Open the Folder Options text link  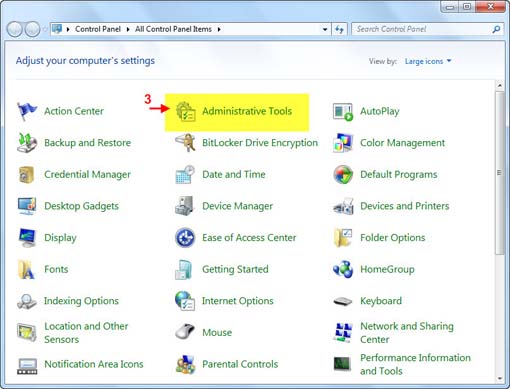tap(393, 238)
